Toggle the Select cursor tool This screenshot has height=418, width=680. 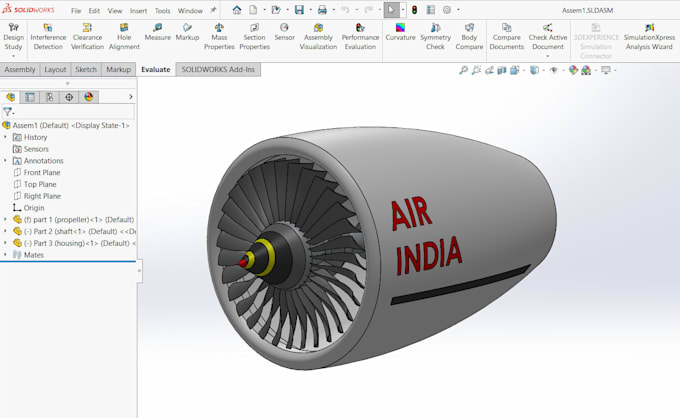[391, 10]
